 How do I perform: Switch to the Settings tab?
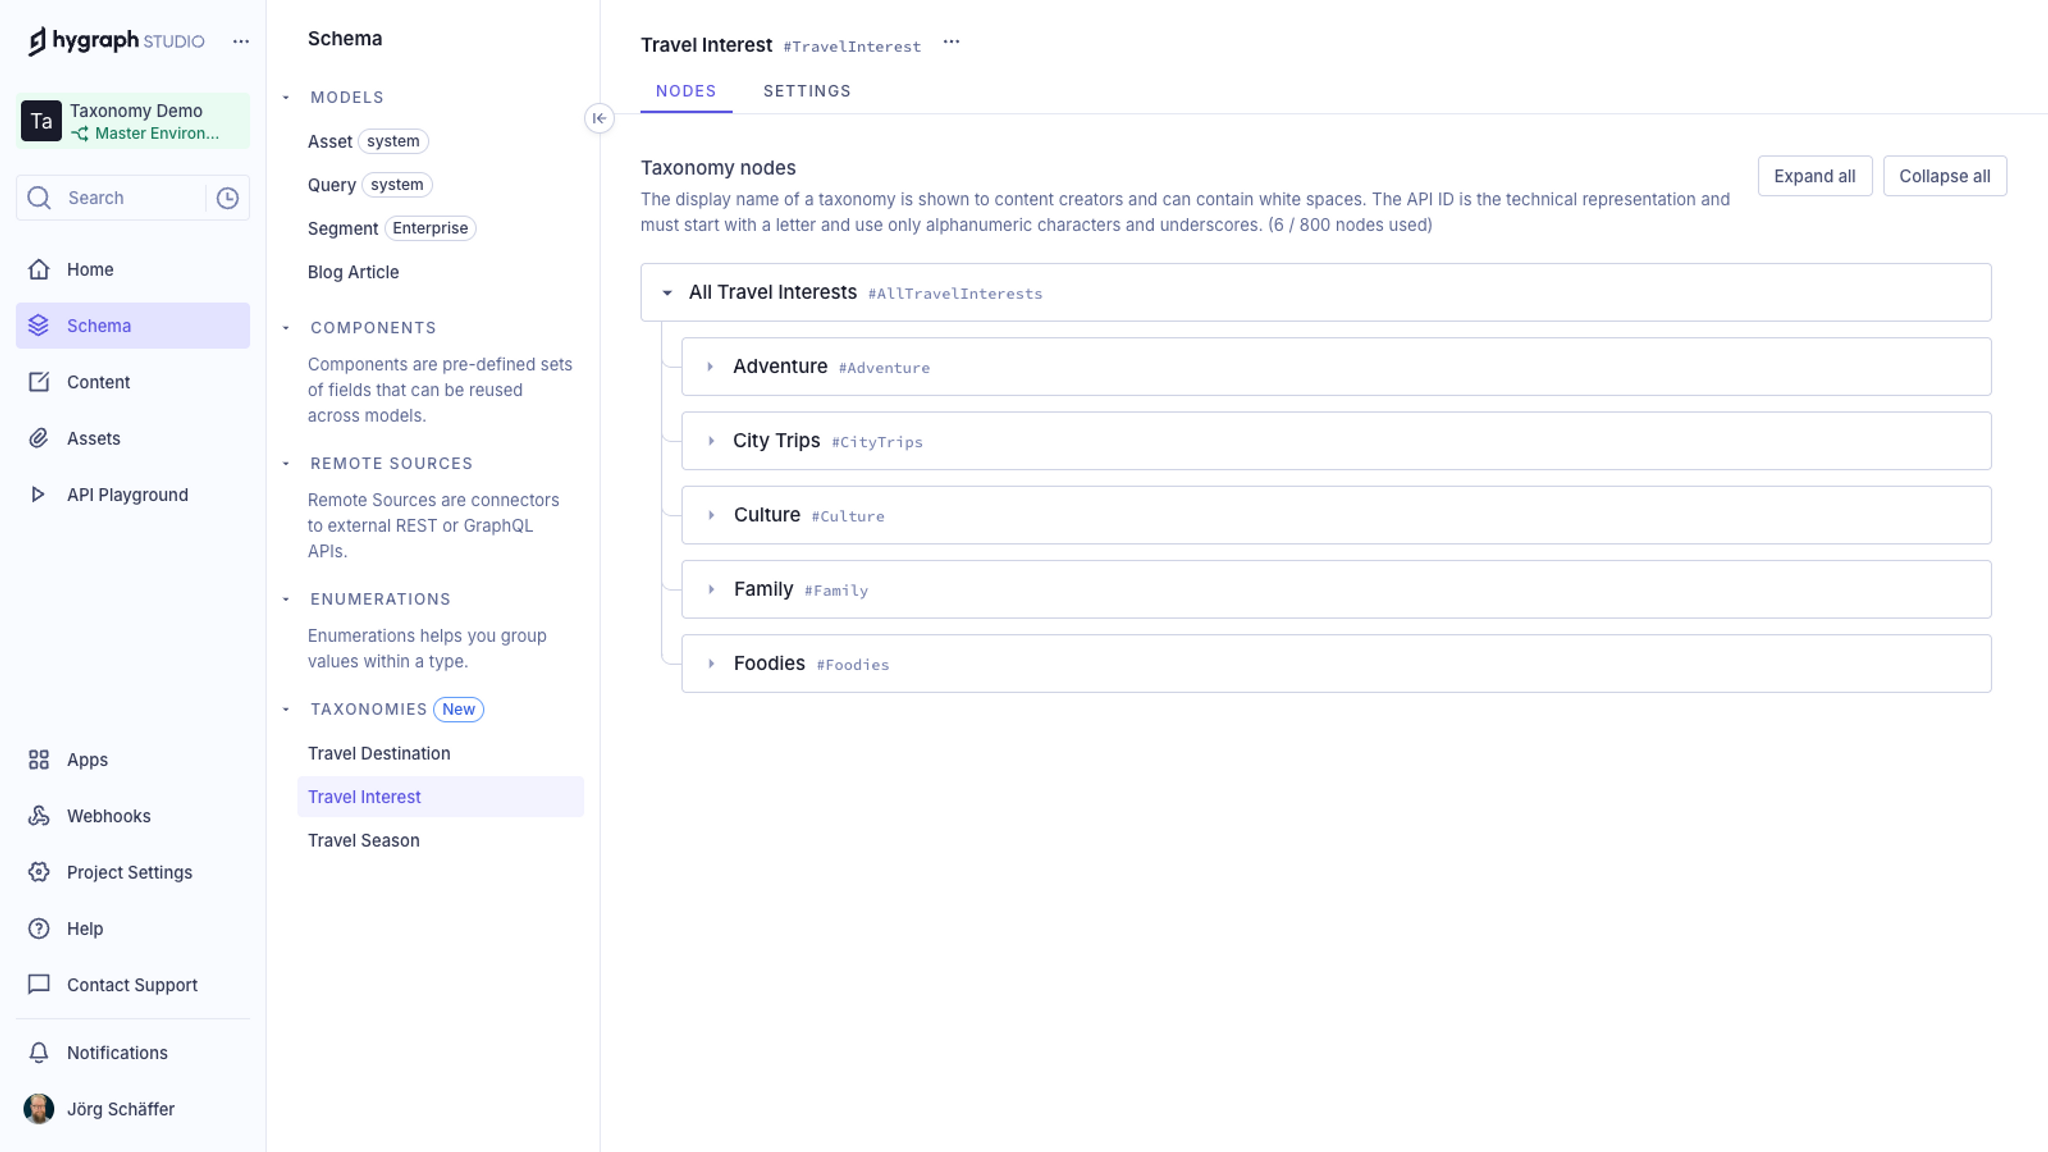(x=806, y=91)
